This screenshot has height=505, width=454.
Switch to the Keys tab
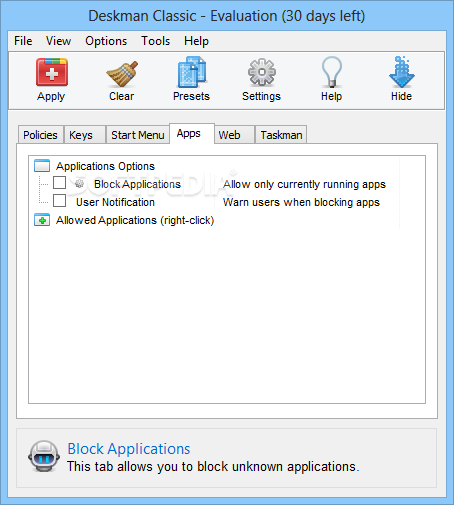(85, 135)
